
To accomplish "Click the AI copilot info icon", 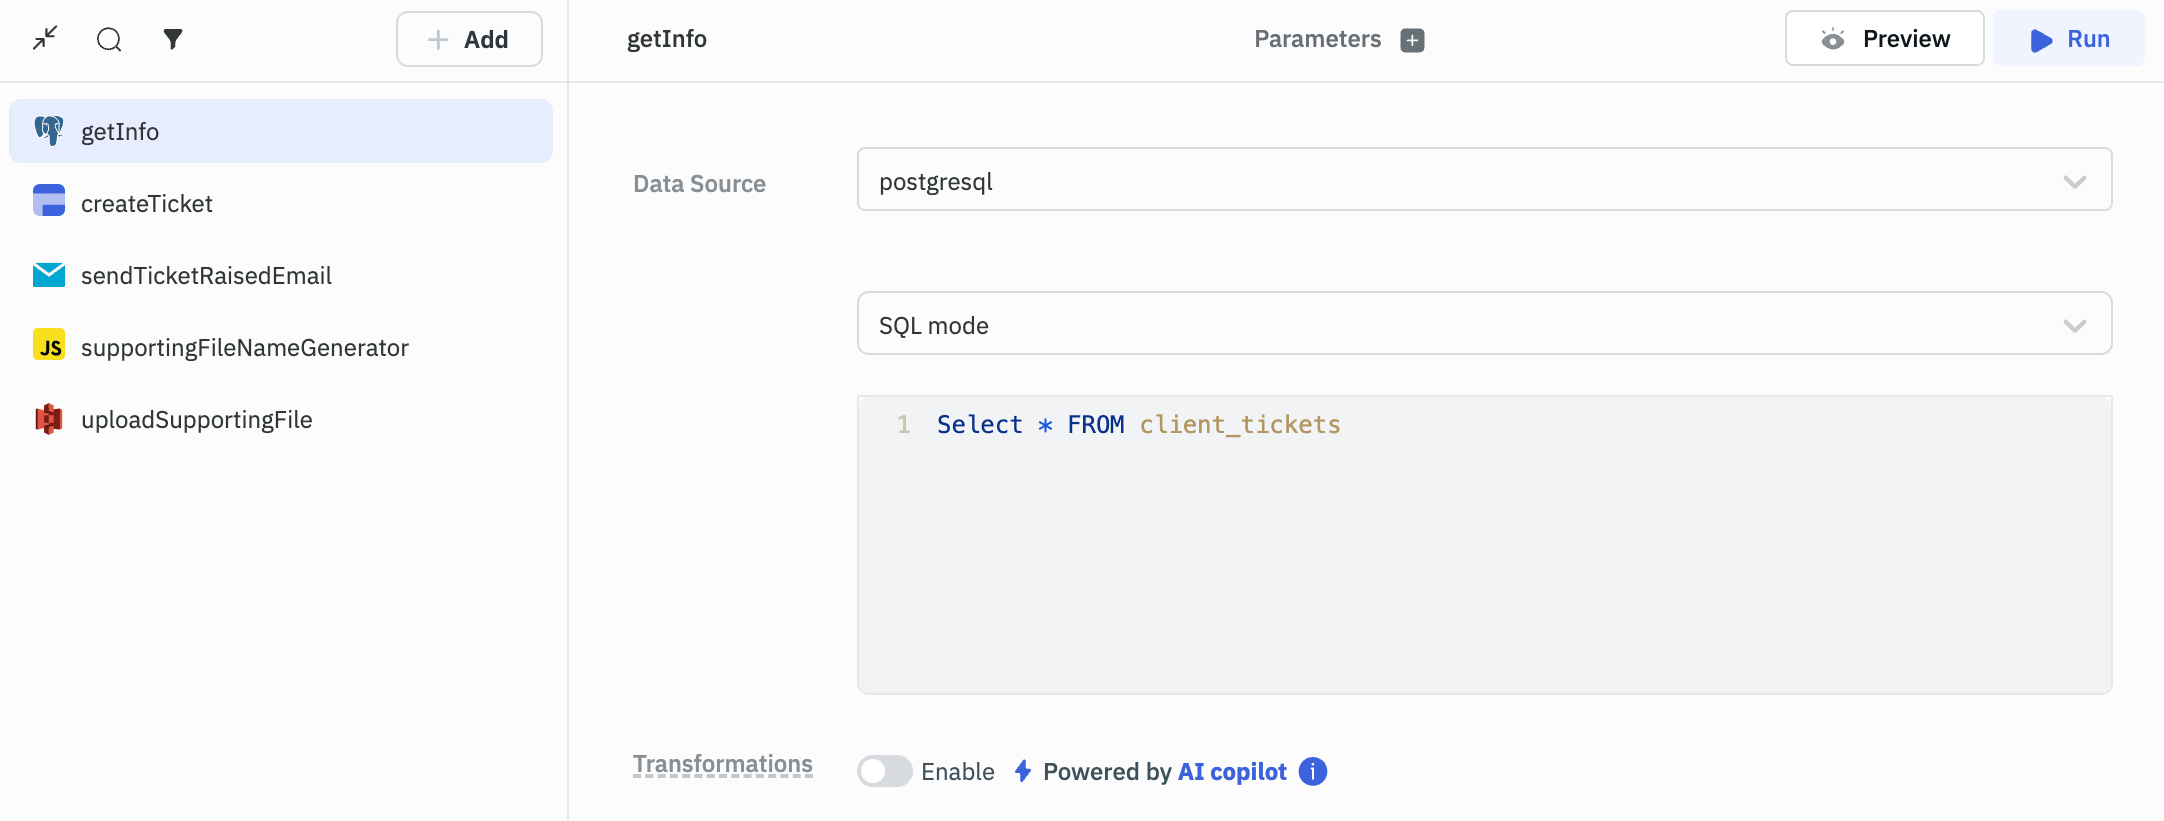I will pos(1312,771).
